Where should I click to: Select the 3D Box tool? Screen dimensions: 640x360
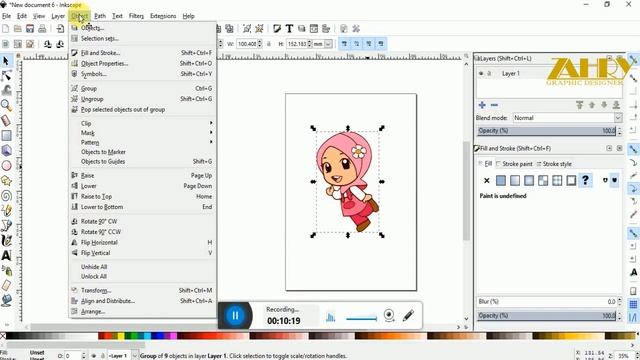(x=6, y=150)
